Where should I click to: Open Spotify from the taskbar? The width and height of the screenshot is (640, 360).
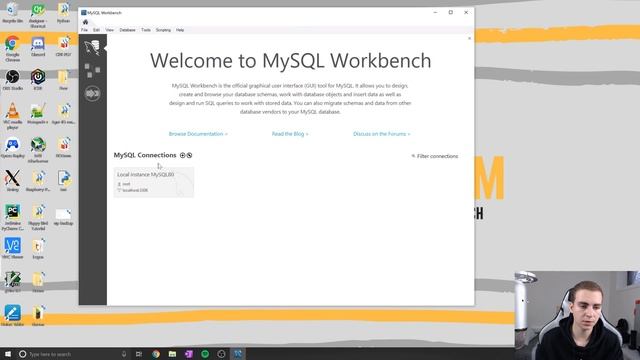click(x=205, y=354)
